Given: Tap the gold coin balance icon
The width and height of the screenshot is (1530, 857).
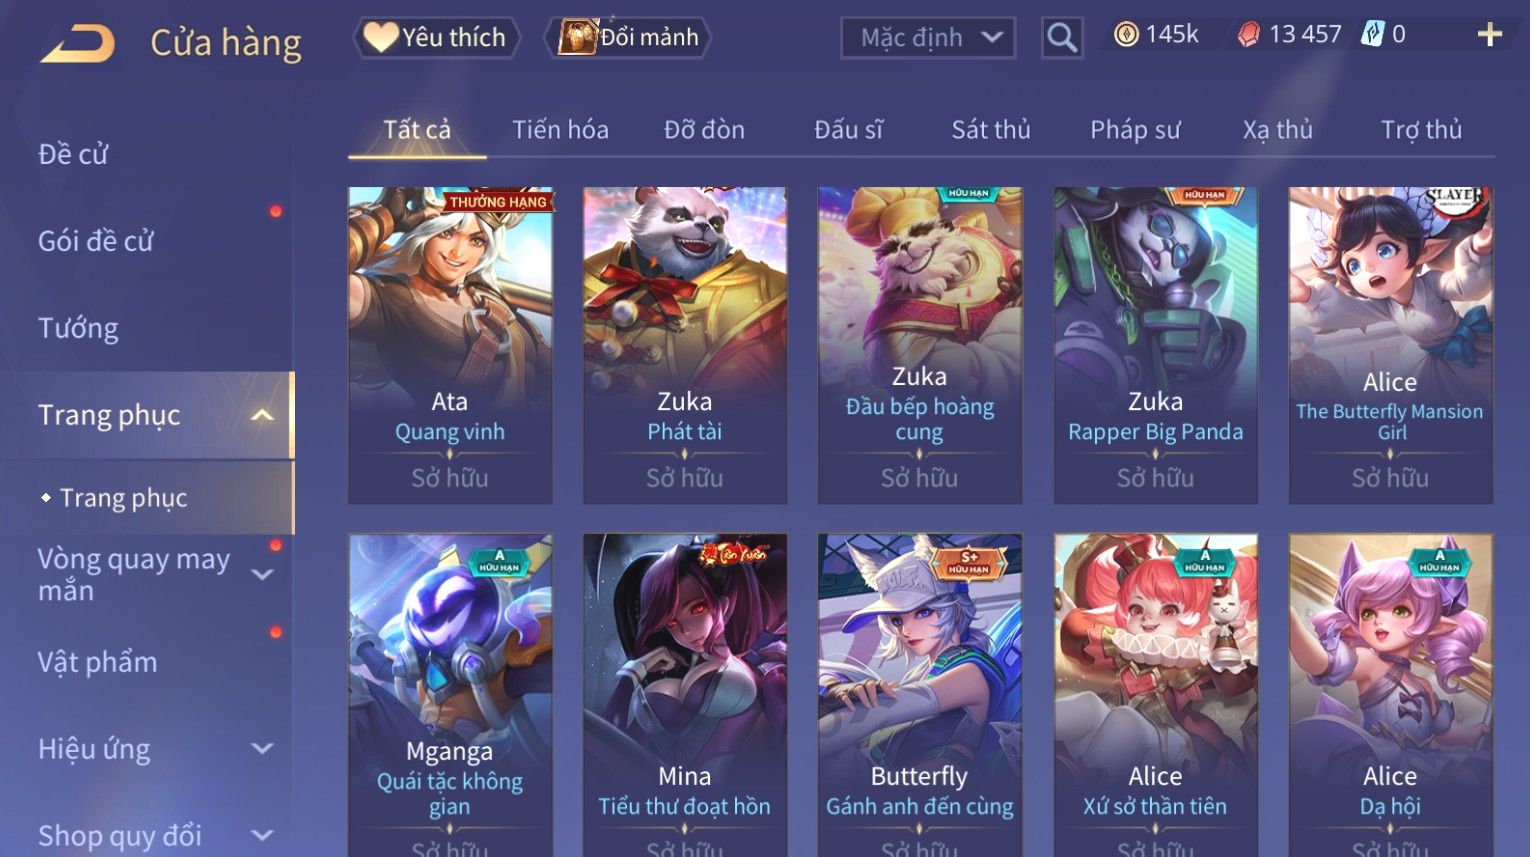Looking at the screenshot, I should pos(1126,35).
